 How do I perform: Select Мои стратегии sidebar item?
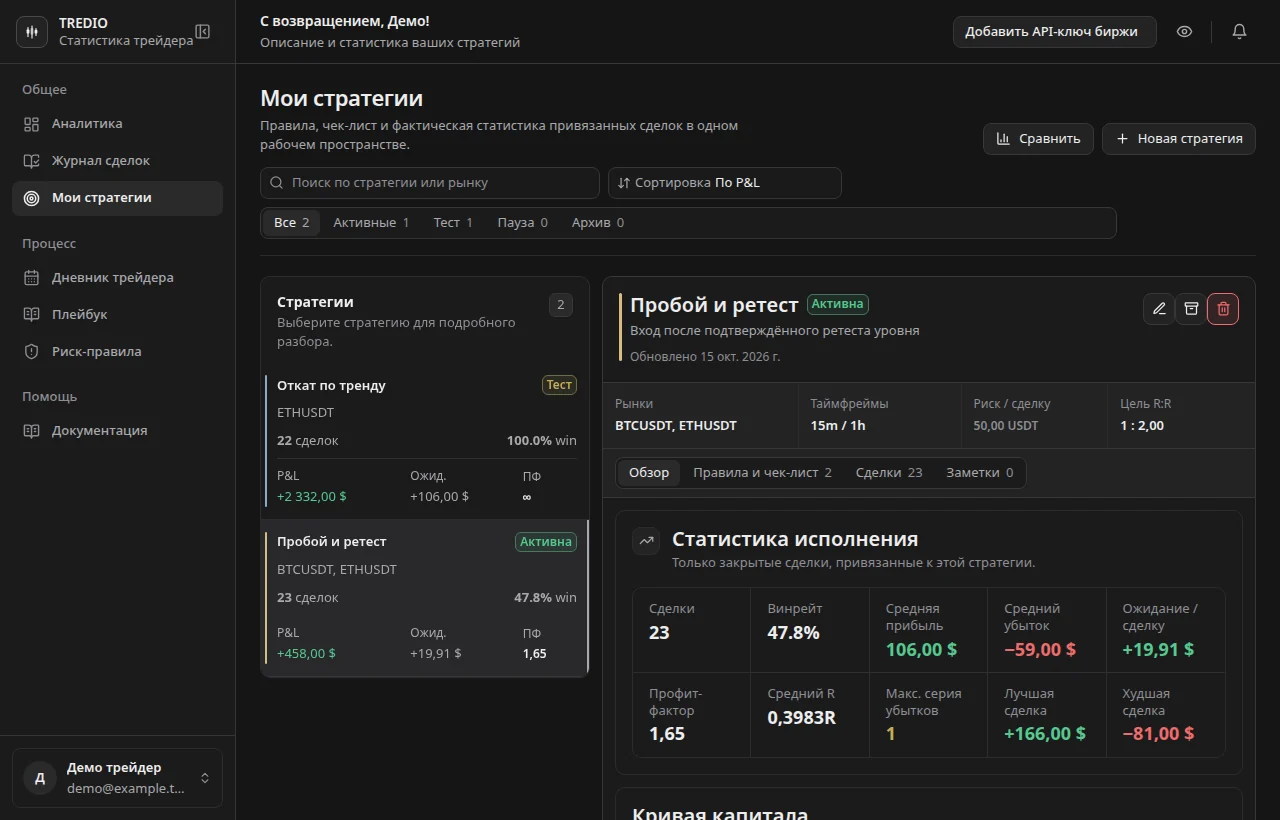click(117, 198)
